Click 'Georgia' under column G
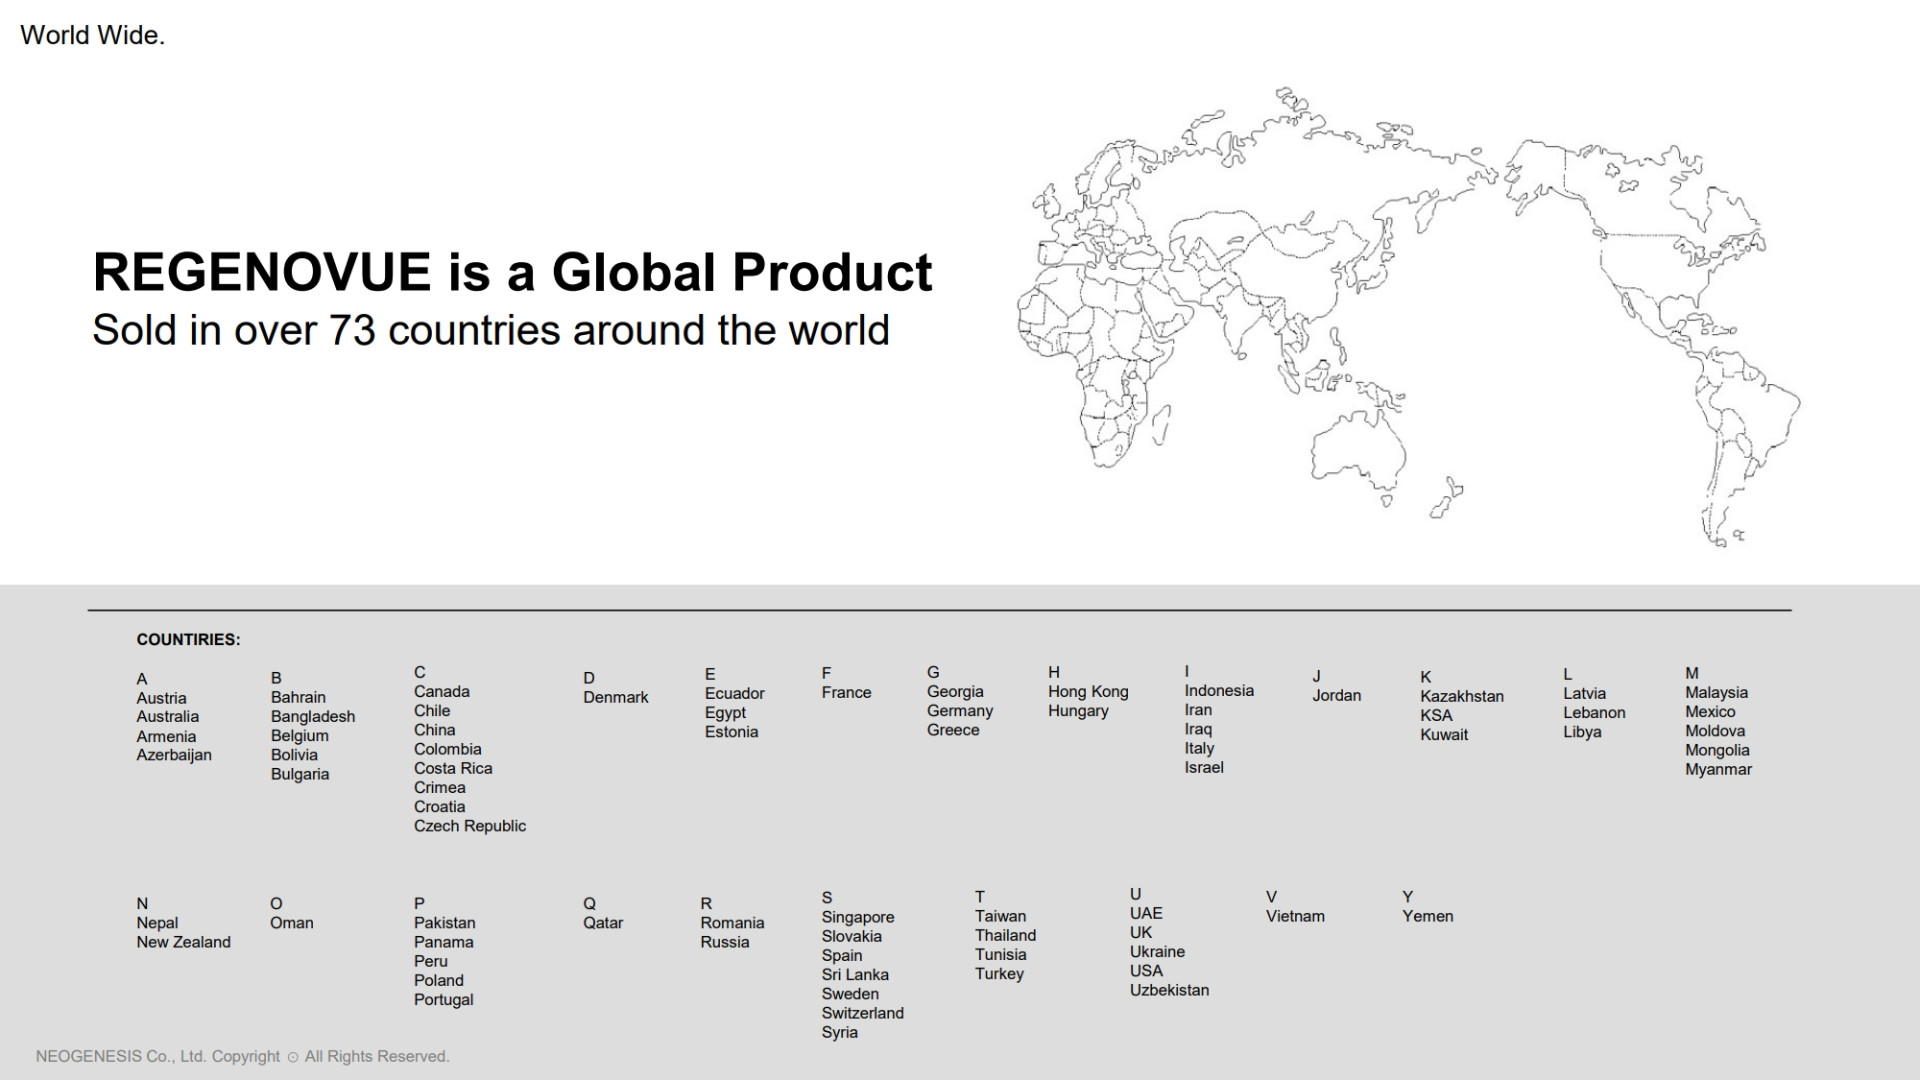 click(x=955, y=691)
